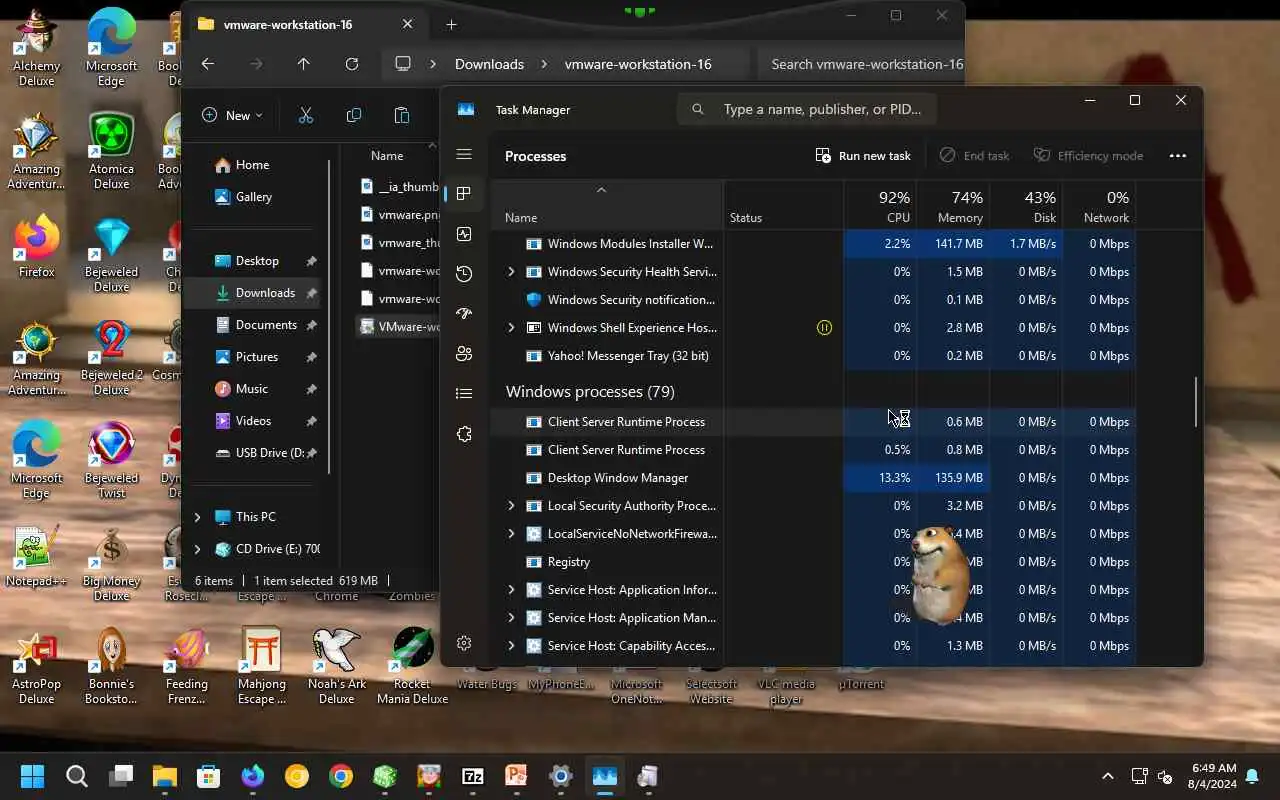Open a new File Explorer tab
This screenshot has width=1280, height=800.
451,24
